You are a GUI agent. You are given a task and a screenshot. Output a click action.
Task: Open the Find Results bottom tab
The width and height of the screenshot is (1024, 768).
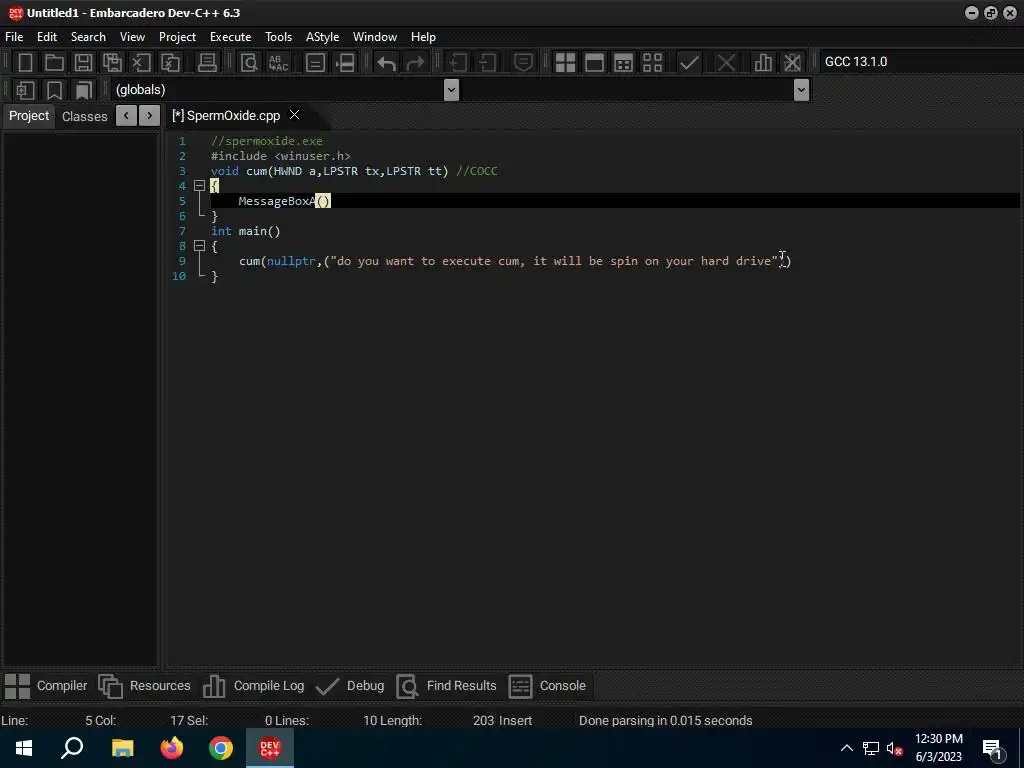click(447, 686)
